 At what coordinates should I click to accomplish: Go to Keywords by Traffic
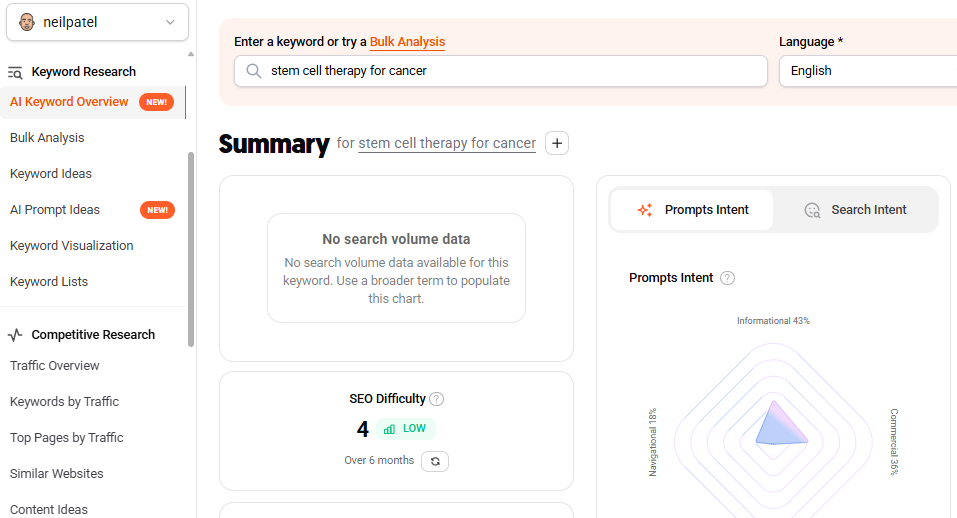64,401
